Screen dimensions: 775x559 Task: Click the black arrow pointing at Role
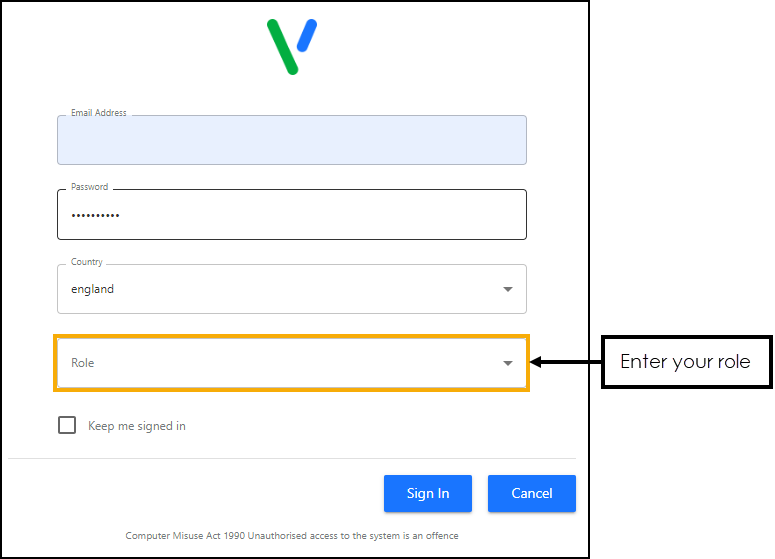(x=564, y=361)
